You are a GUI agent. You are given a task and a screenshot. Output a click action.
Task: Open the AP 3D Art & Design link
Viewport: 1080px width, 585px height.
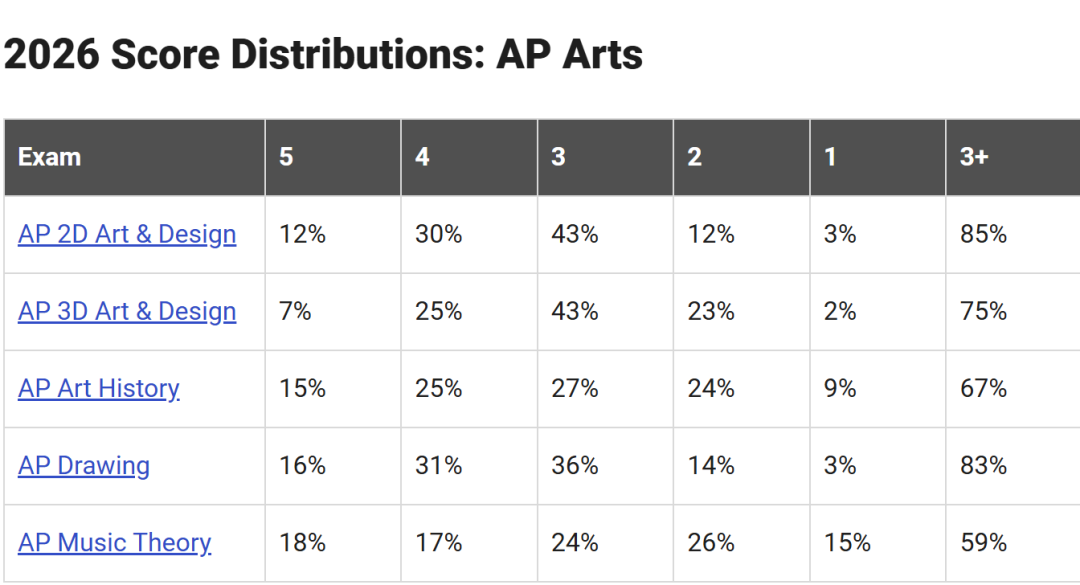coord(127,311)
